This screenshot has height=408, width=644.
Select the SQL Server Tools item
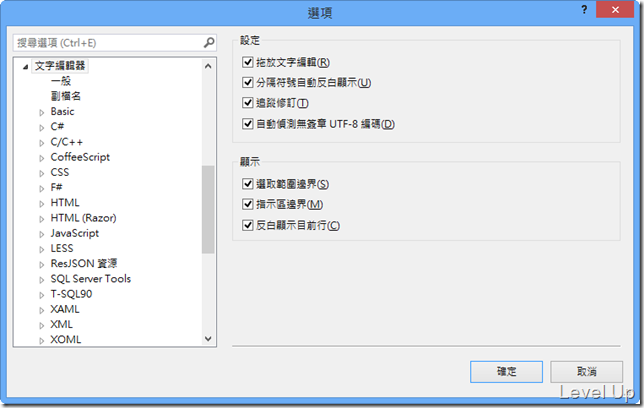click(x=90, y=279)
